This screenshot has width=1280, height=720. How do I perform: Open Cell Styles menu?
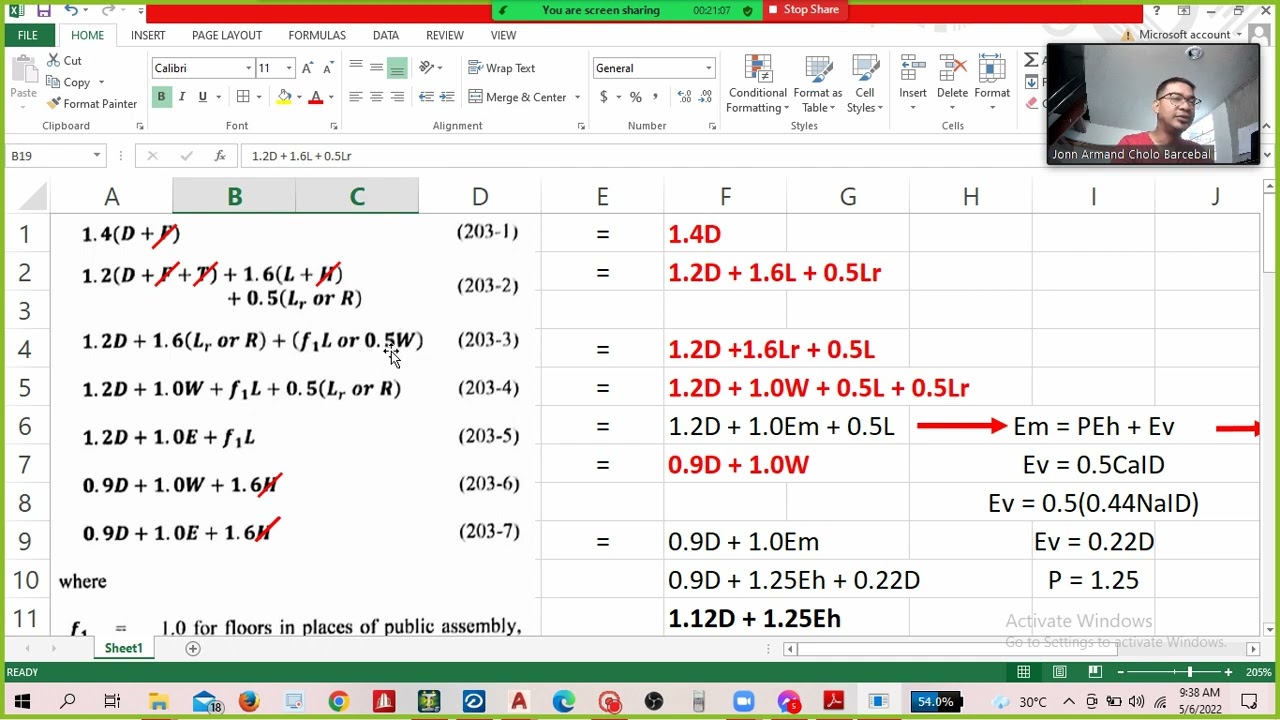(865, 84)
